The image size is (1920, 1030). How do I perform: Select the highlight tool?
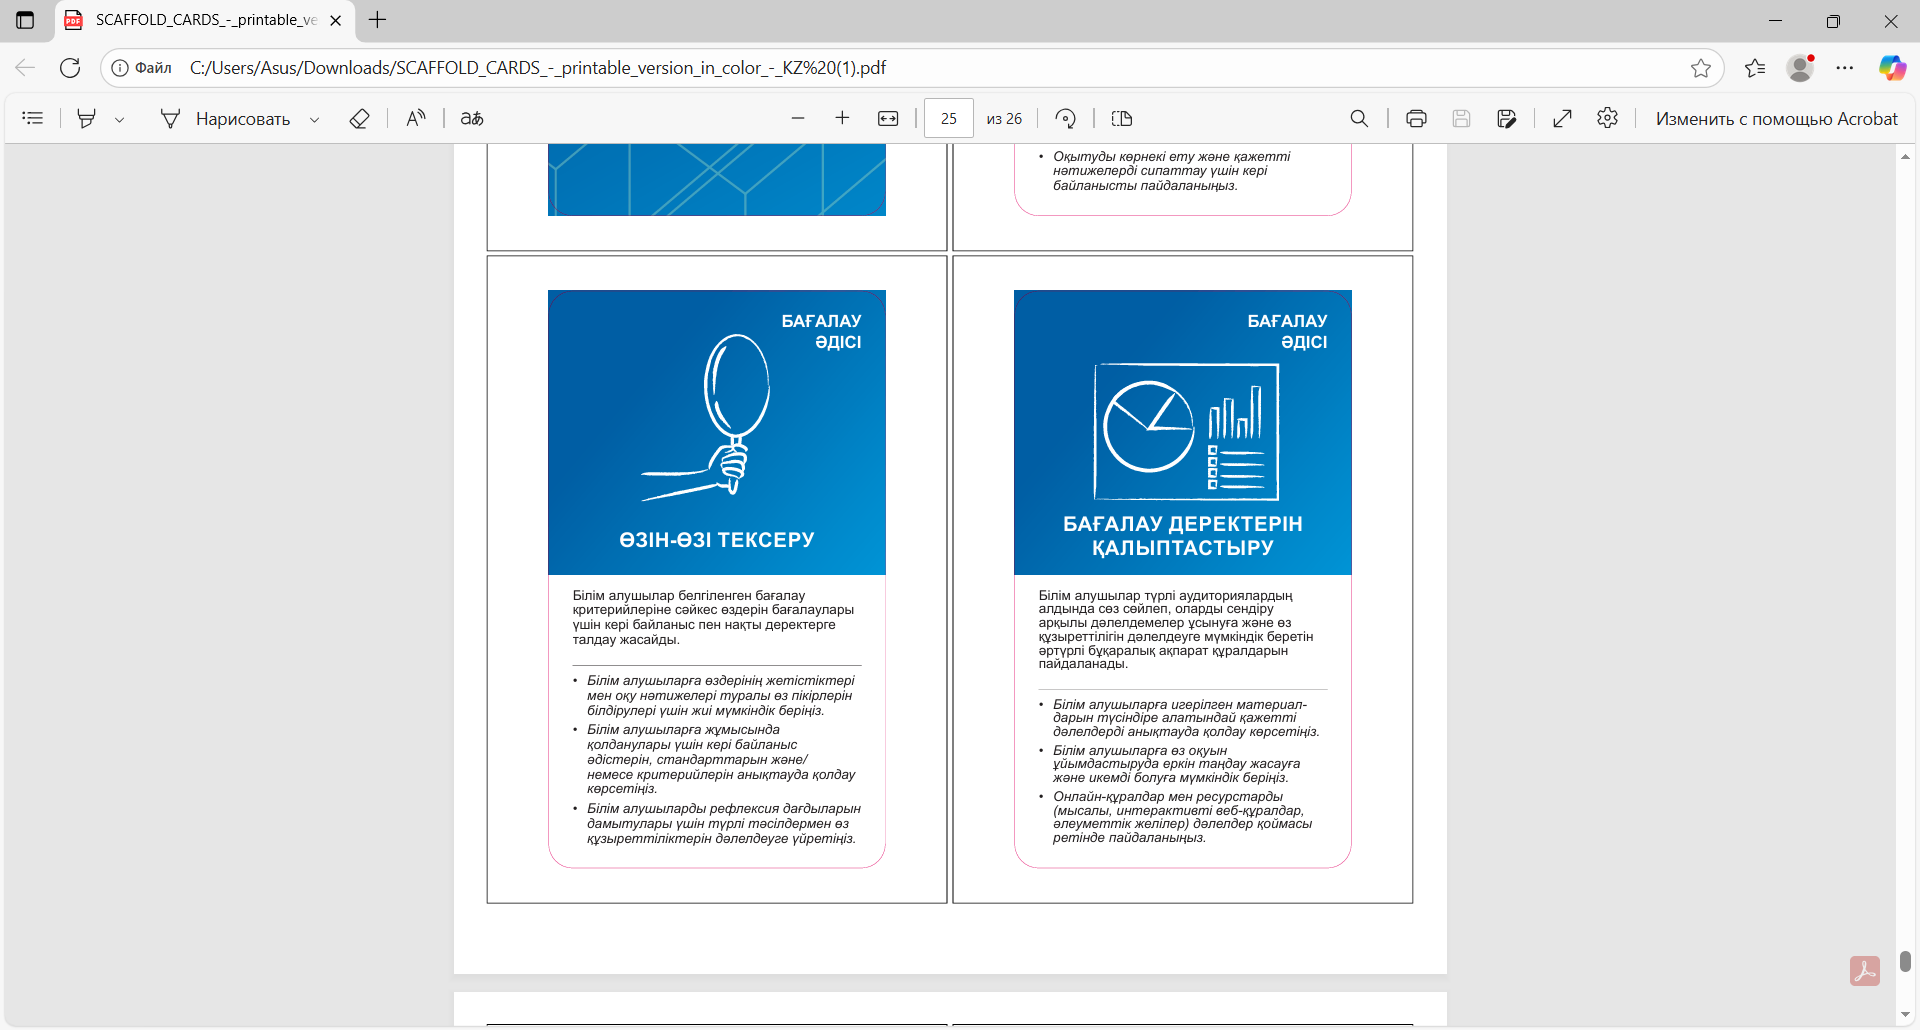(x=87, y=119)
